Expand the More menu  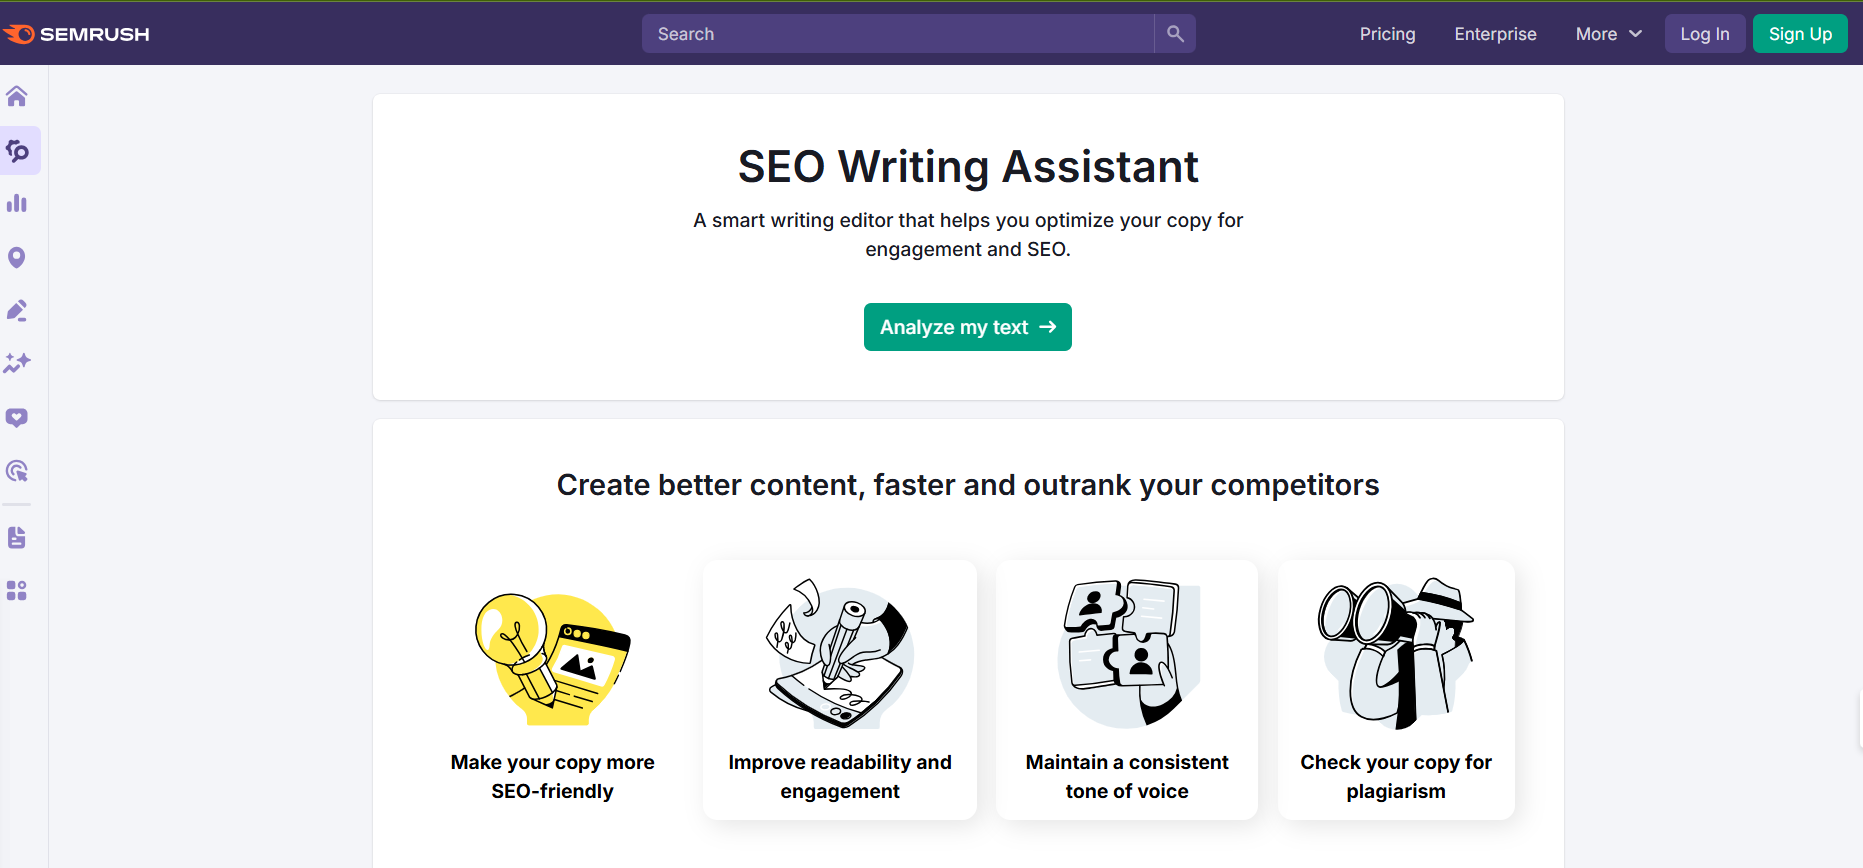coord(1607,33)
